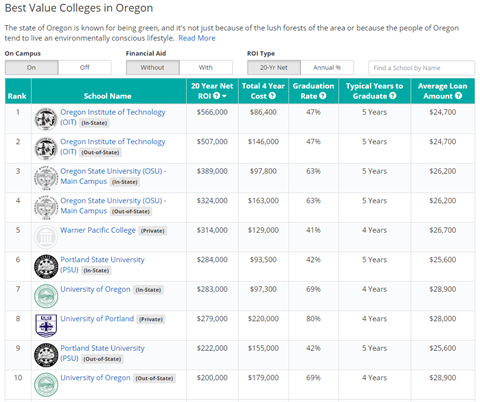This screenshot has height=402, width=480.
Task: Click the Best Value Colleges in Oregon heading
Action: (79, 8)
